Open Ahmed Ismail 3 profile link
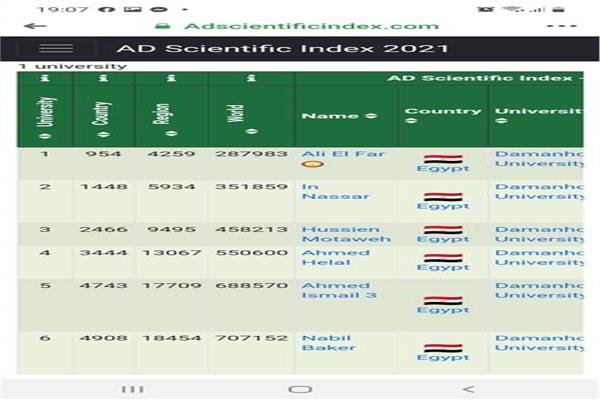This screenshot has width=600, height=400. click(x=339, y=290)
